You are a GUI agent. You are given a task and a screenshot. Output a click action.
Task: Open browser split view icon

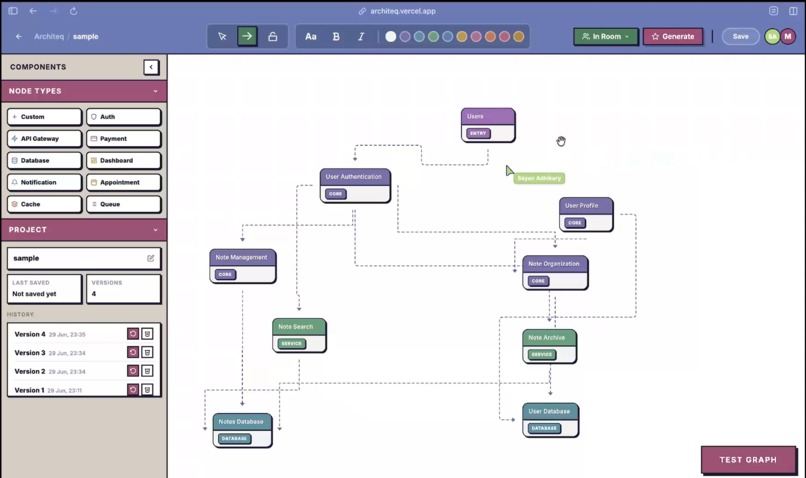(x=793, y=11)
